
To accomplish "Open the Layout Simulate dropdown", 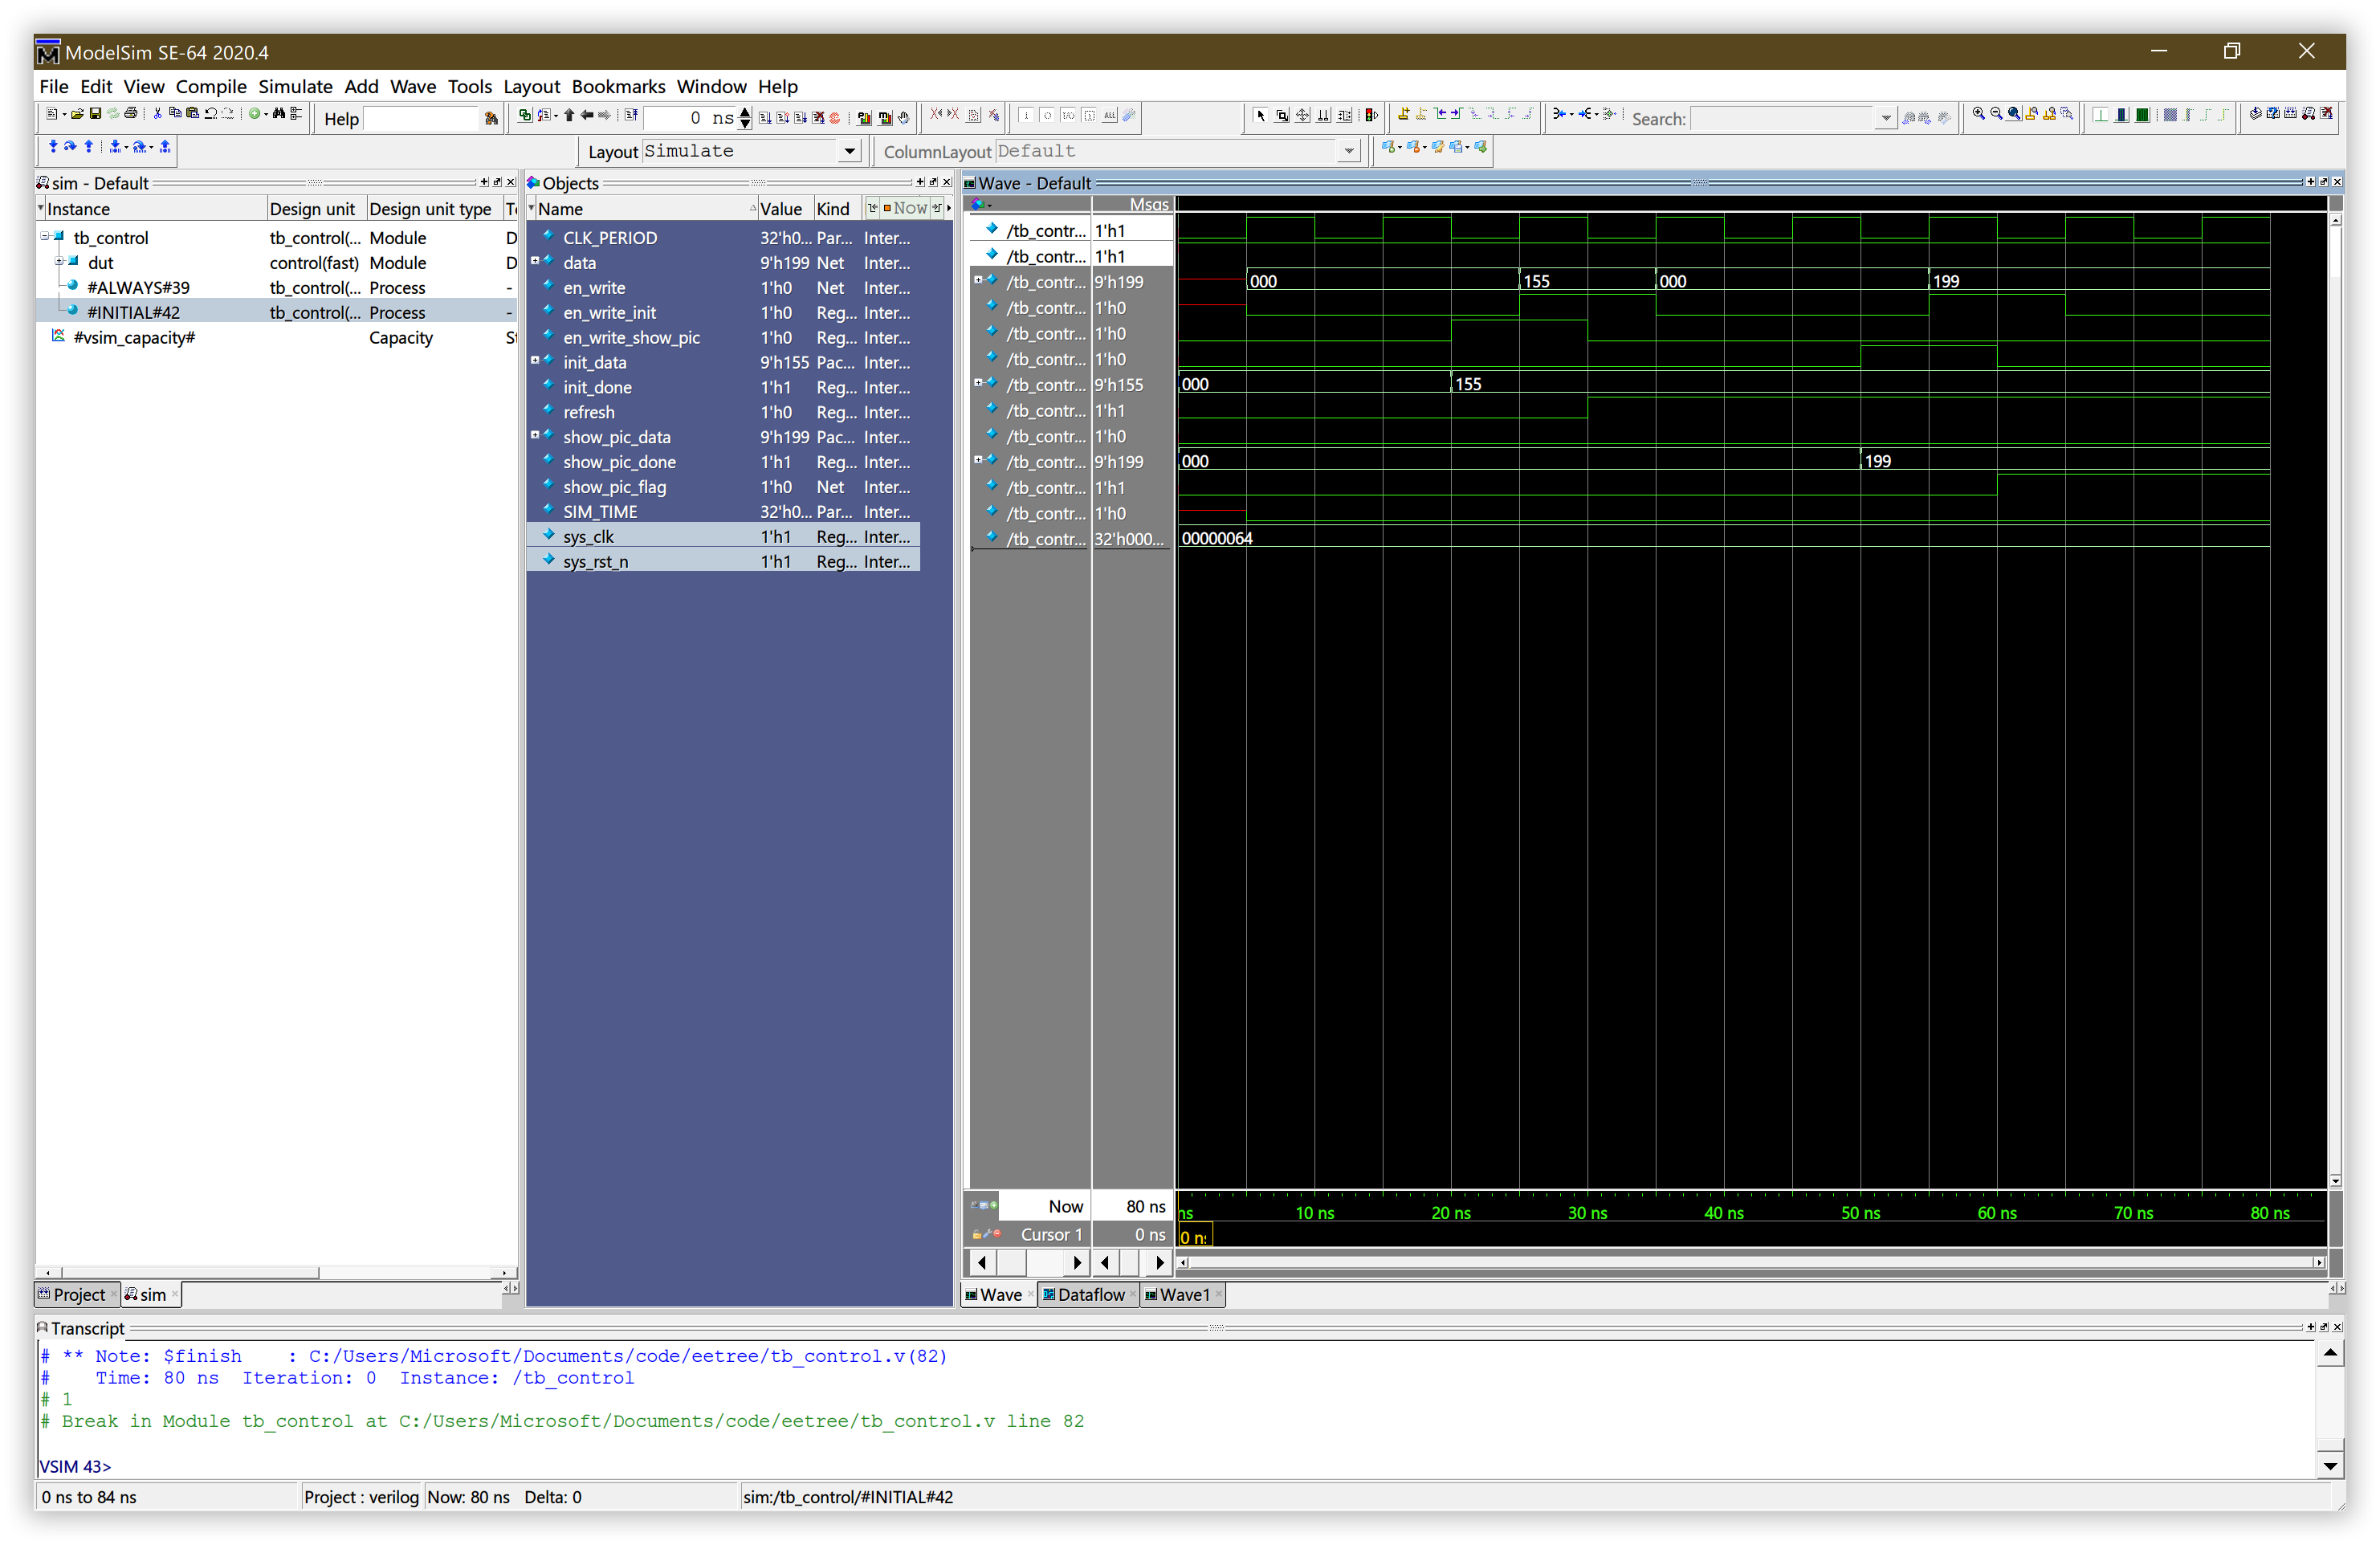I will [x=849, y=151].
